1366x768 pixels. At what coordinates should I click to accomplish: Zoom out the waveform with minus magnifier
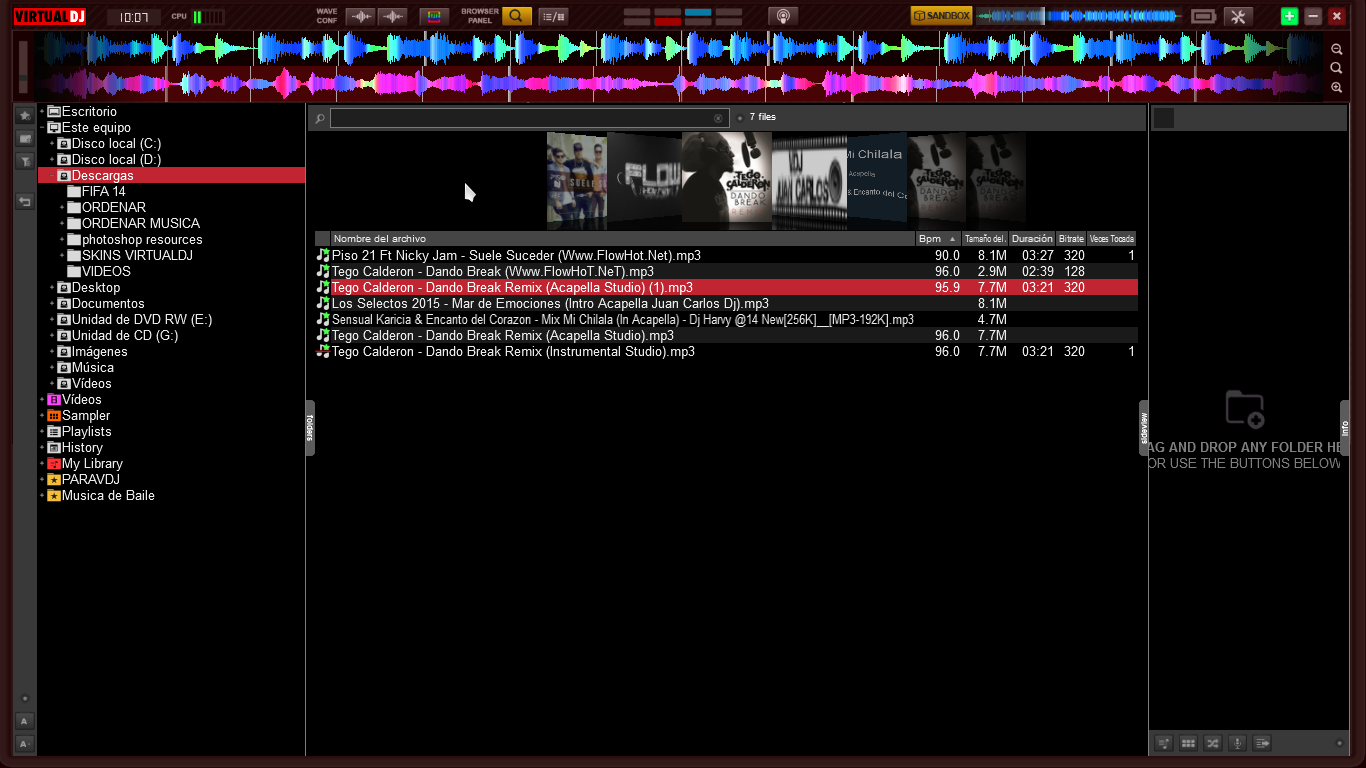1337,49
